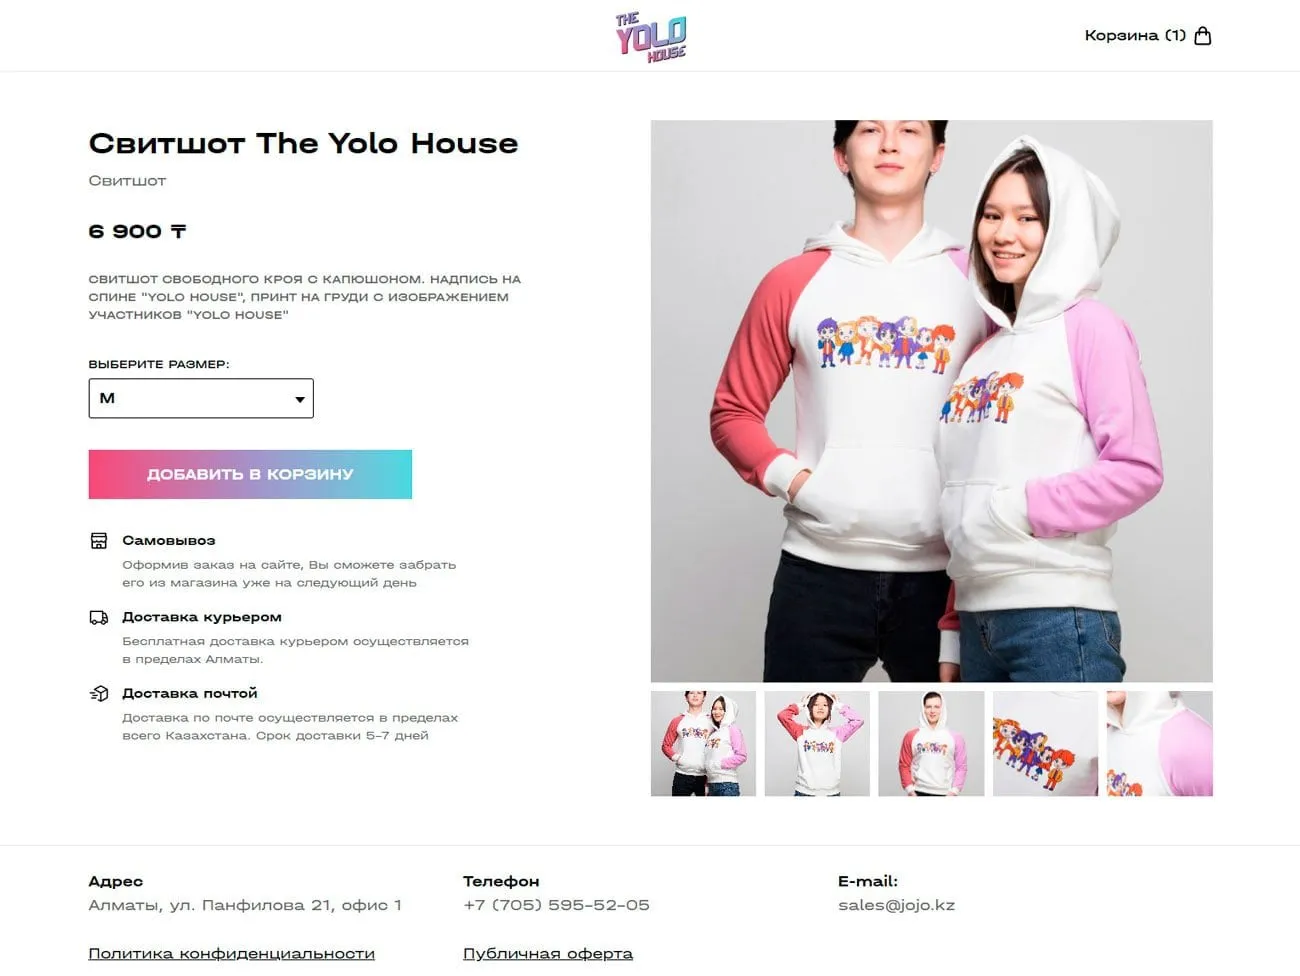Screen dimensions: 1300x976
Task: Expand the size dropdown arrow
Action: click(x=299, y=399)
